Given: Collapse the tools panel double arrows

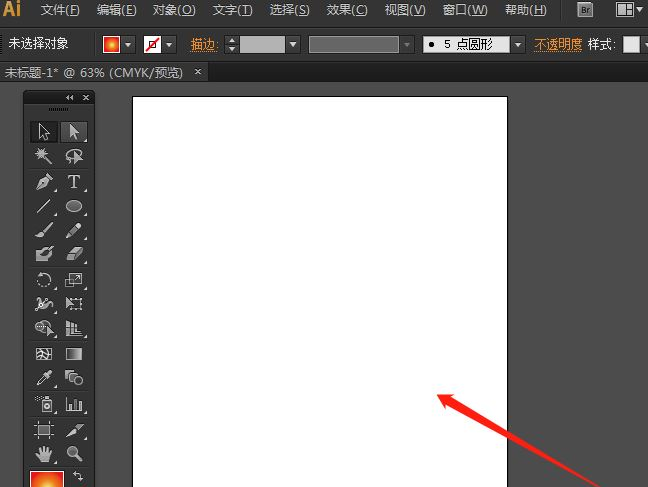Looking at the screenshot, I should (69, 98).
